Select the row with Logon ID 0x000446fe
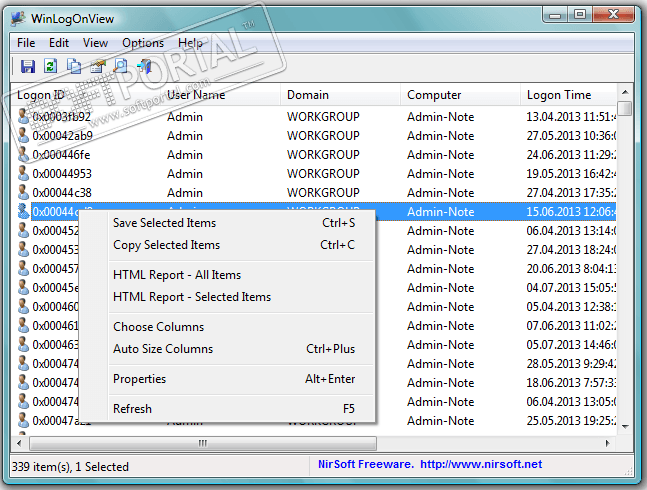 pyautogui.click(x=314, y=155)
